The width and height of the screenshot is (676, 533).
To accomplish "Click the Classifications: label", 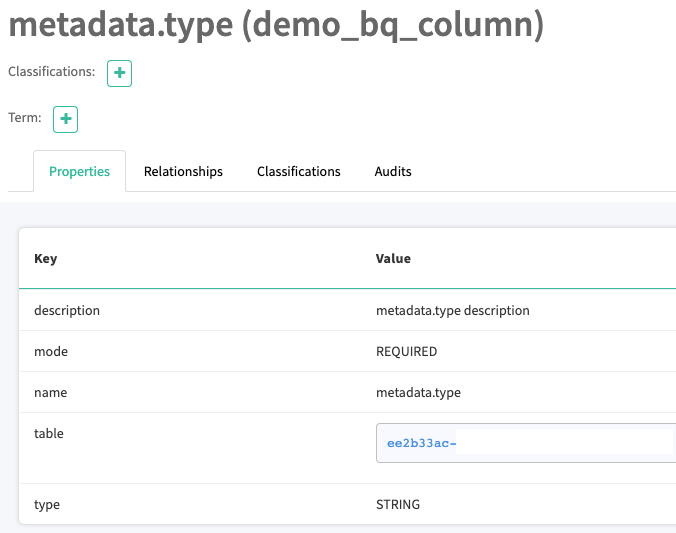I will pyautogui.click(x=52, y=72).
